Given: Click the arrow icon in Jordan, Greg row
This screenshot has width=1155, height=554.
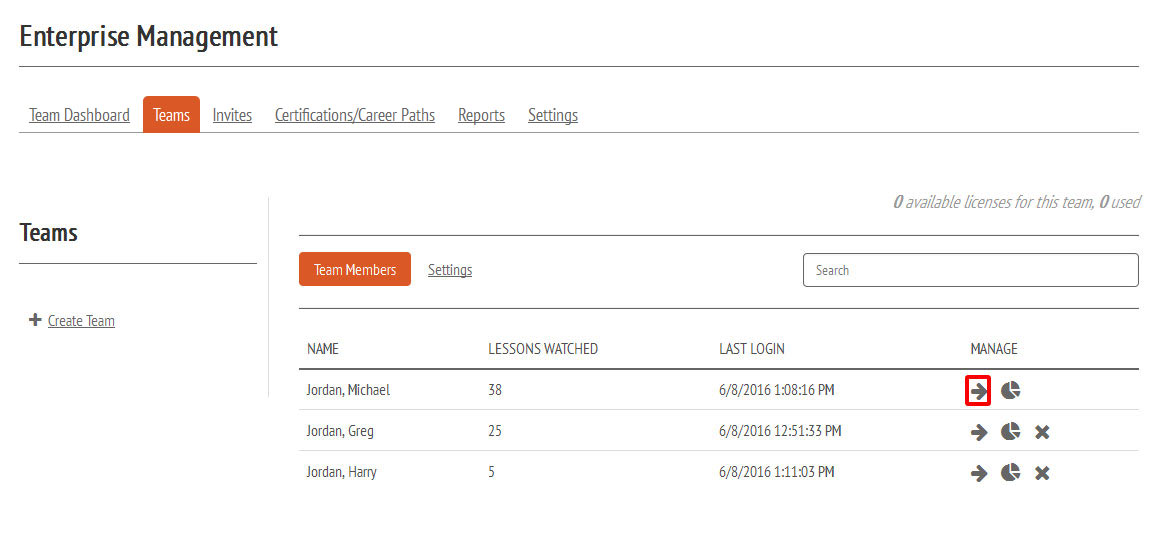Looking at the screenshot, I should pos(978,432).
